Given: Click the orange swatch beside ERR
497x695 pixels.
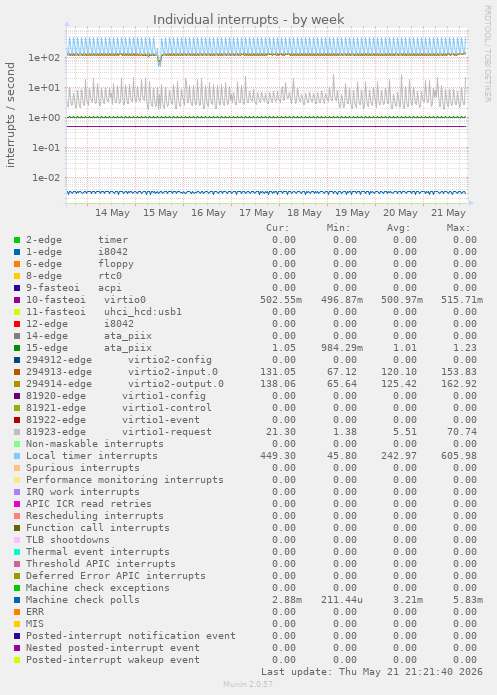Looking at the screenshot, I should point(17,612).
